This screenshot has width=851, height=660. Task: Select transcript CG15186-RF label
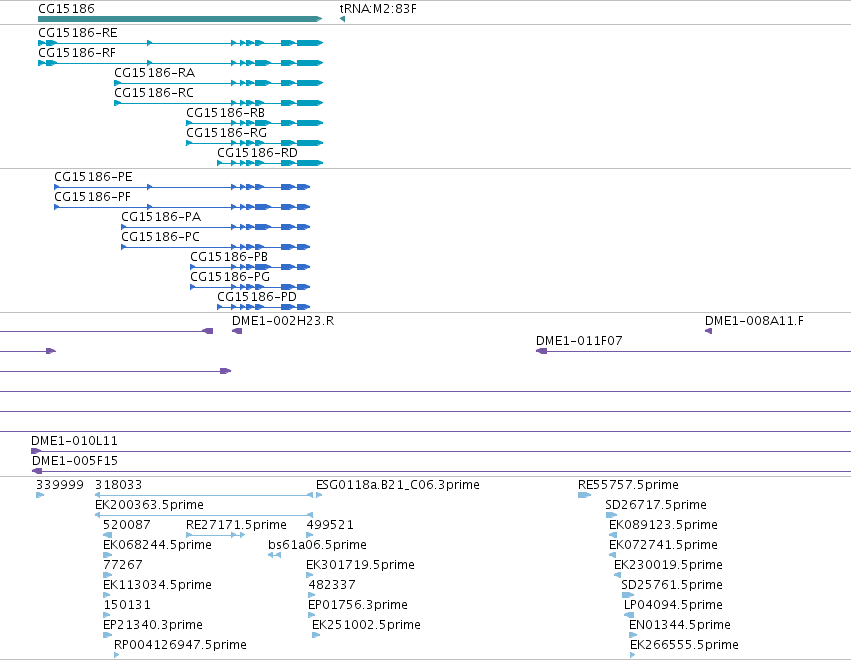point(77,53)
